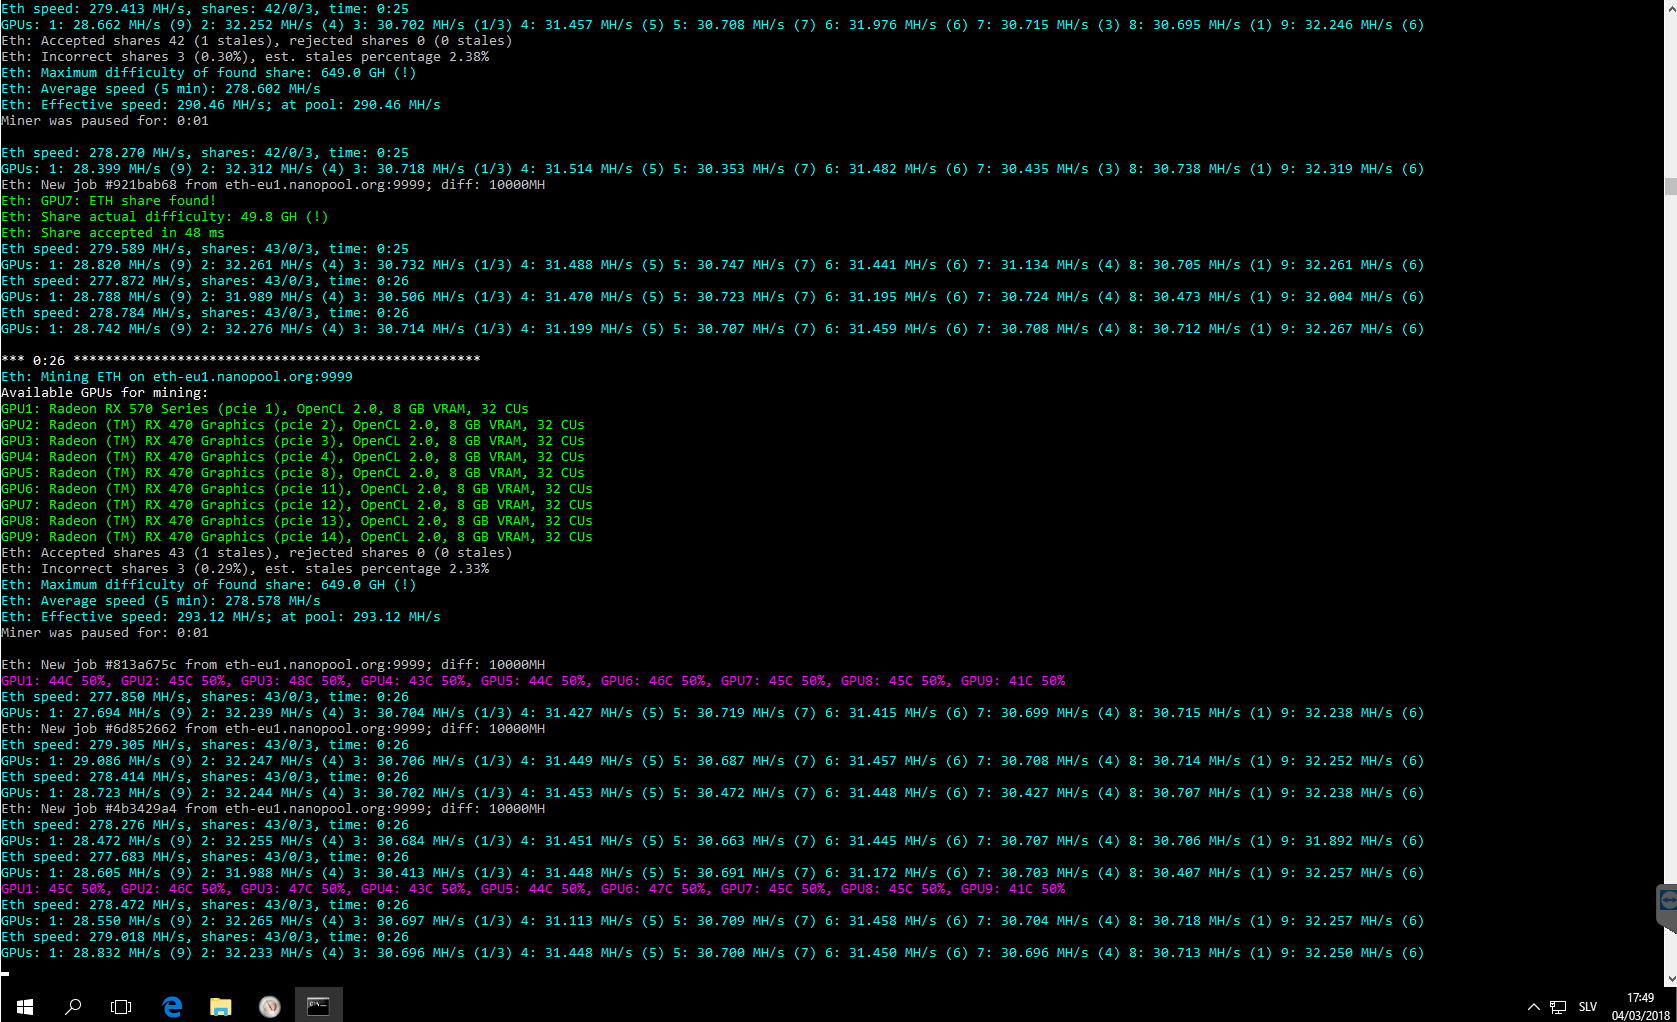Image resolution: width=1677 pixels, height=1022 pixels.
Task: Click temperature line starting 'GPU1: 44C 50%'
Action: [533, 681]
